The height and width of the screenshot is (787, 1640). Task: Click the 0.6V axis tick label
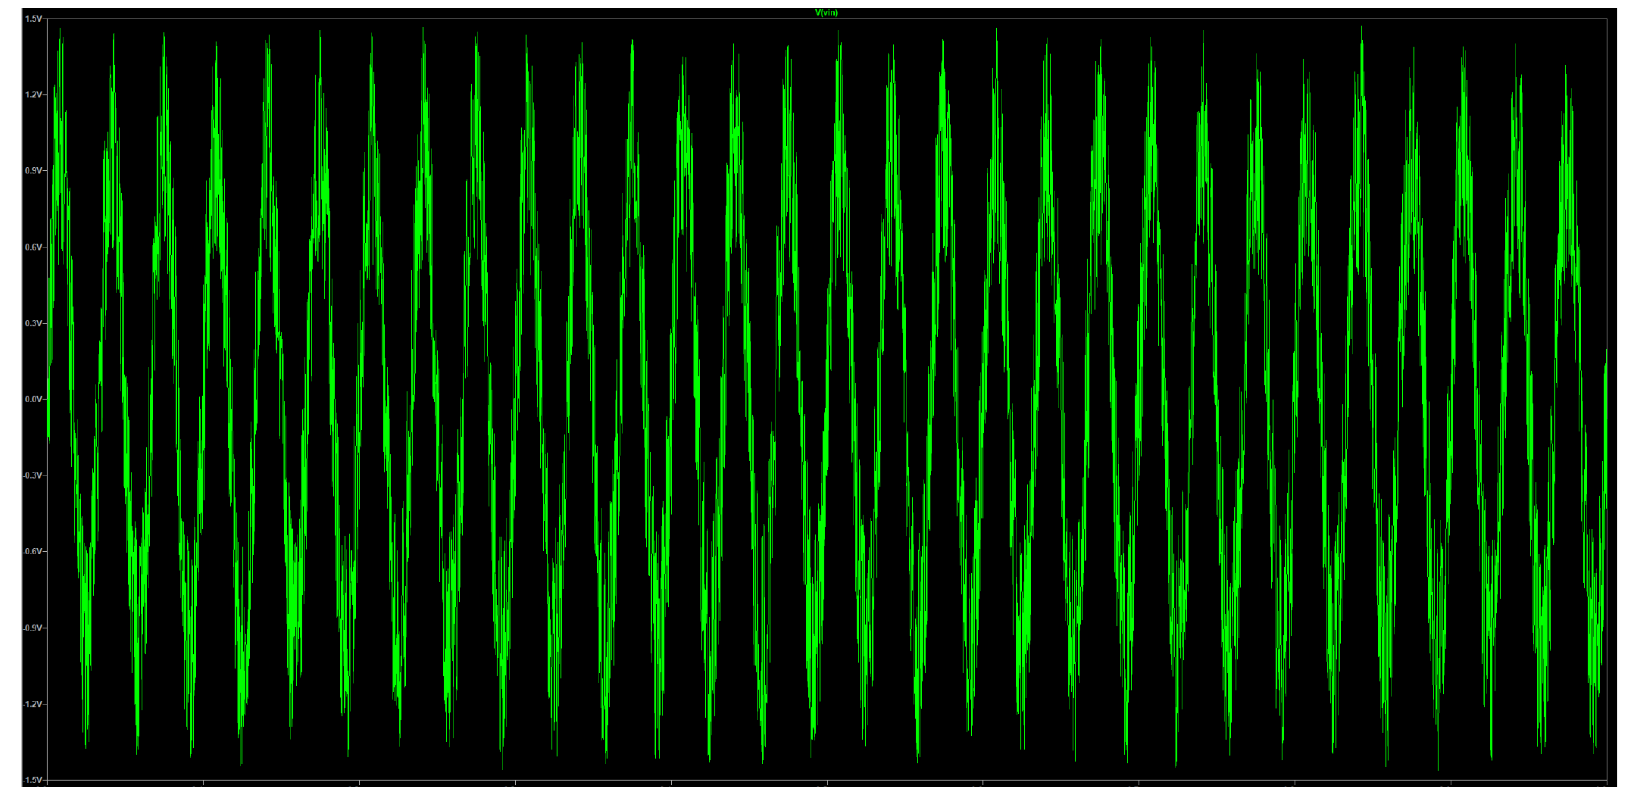point(33,247)
